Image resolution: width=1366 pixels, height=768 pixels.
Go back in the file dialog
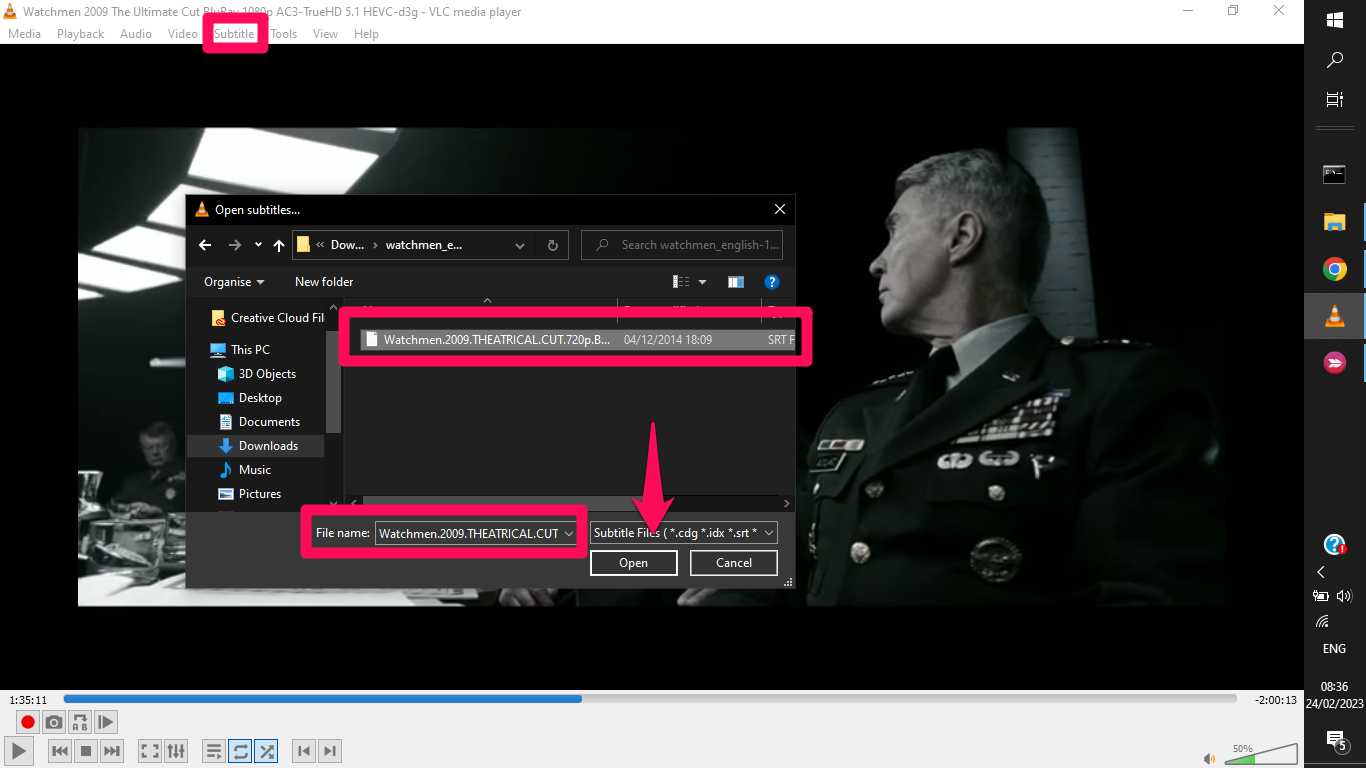[x=205, y=245]
